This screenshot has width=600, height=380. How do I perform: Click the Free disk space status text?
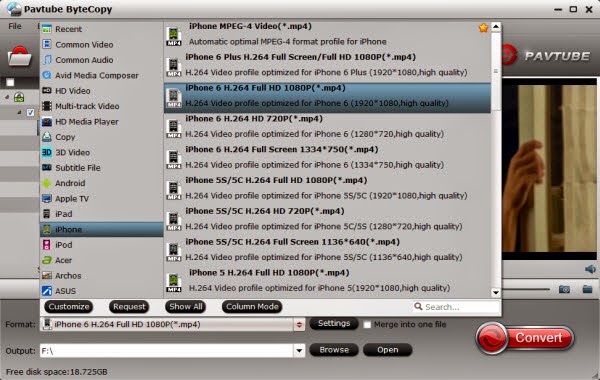(x=57, y=372)
